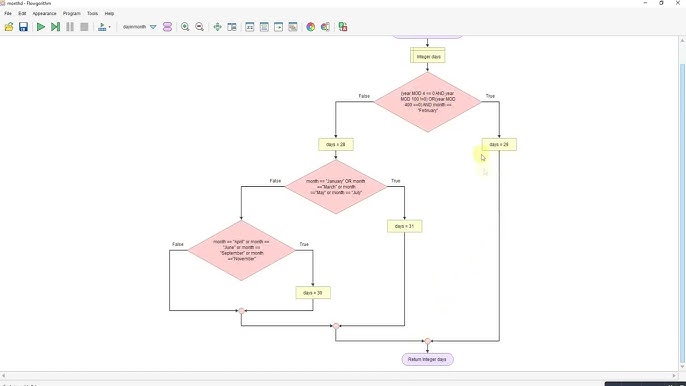Open the run speed dropdown
Screen dimensions: 686x386
(x=104, y=27)
